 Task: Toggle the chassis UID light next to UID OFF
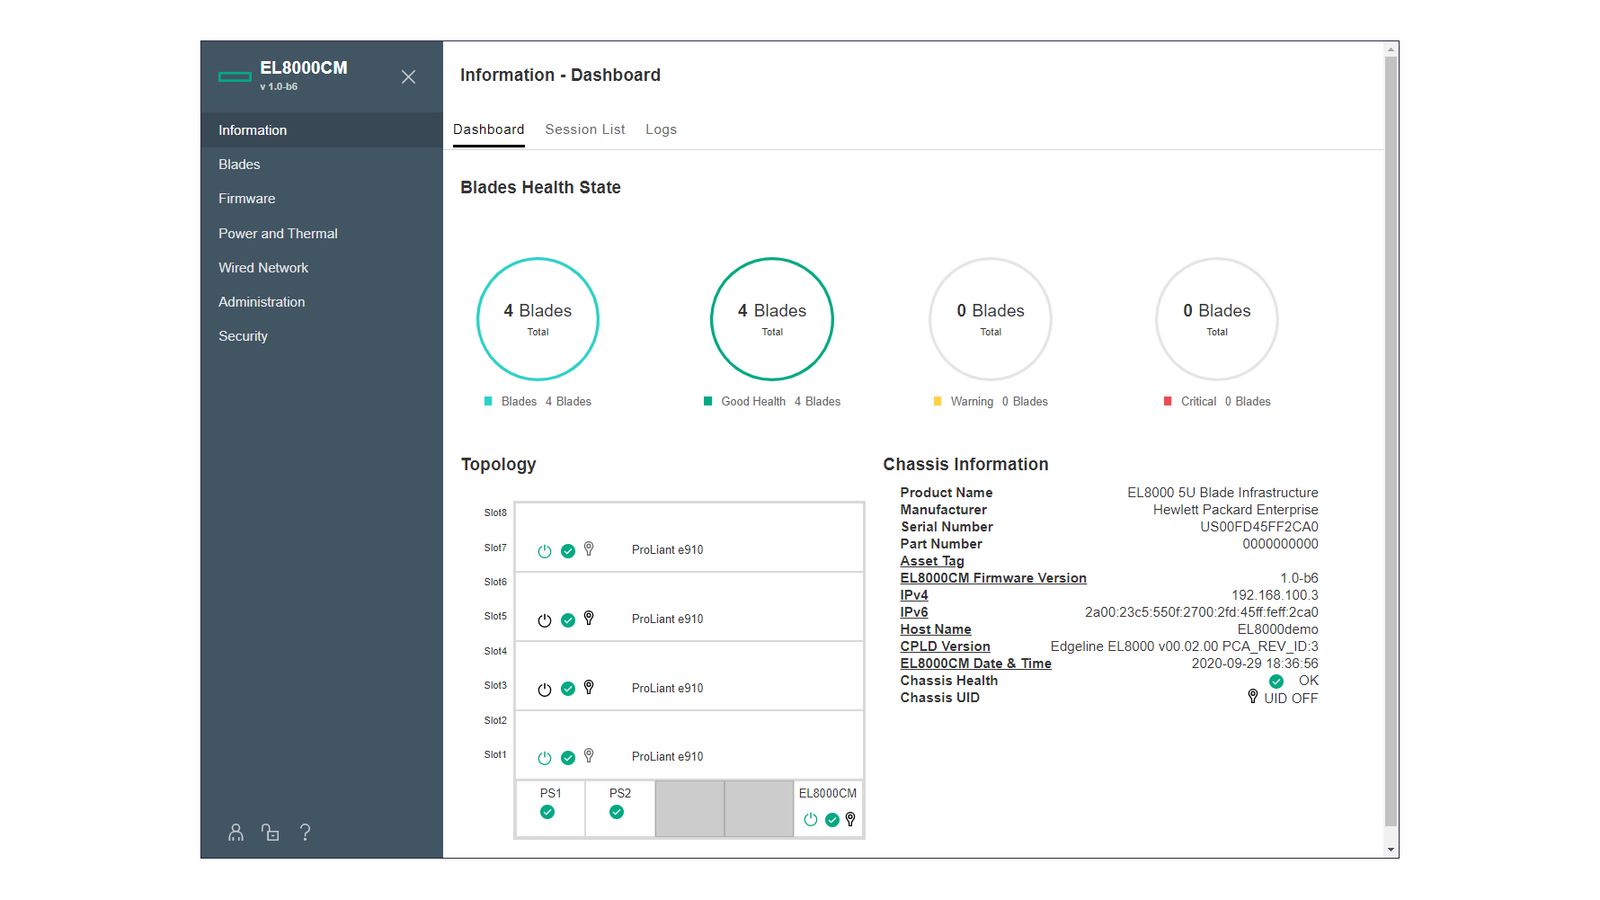point(1253,697)
